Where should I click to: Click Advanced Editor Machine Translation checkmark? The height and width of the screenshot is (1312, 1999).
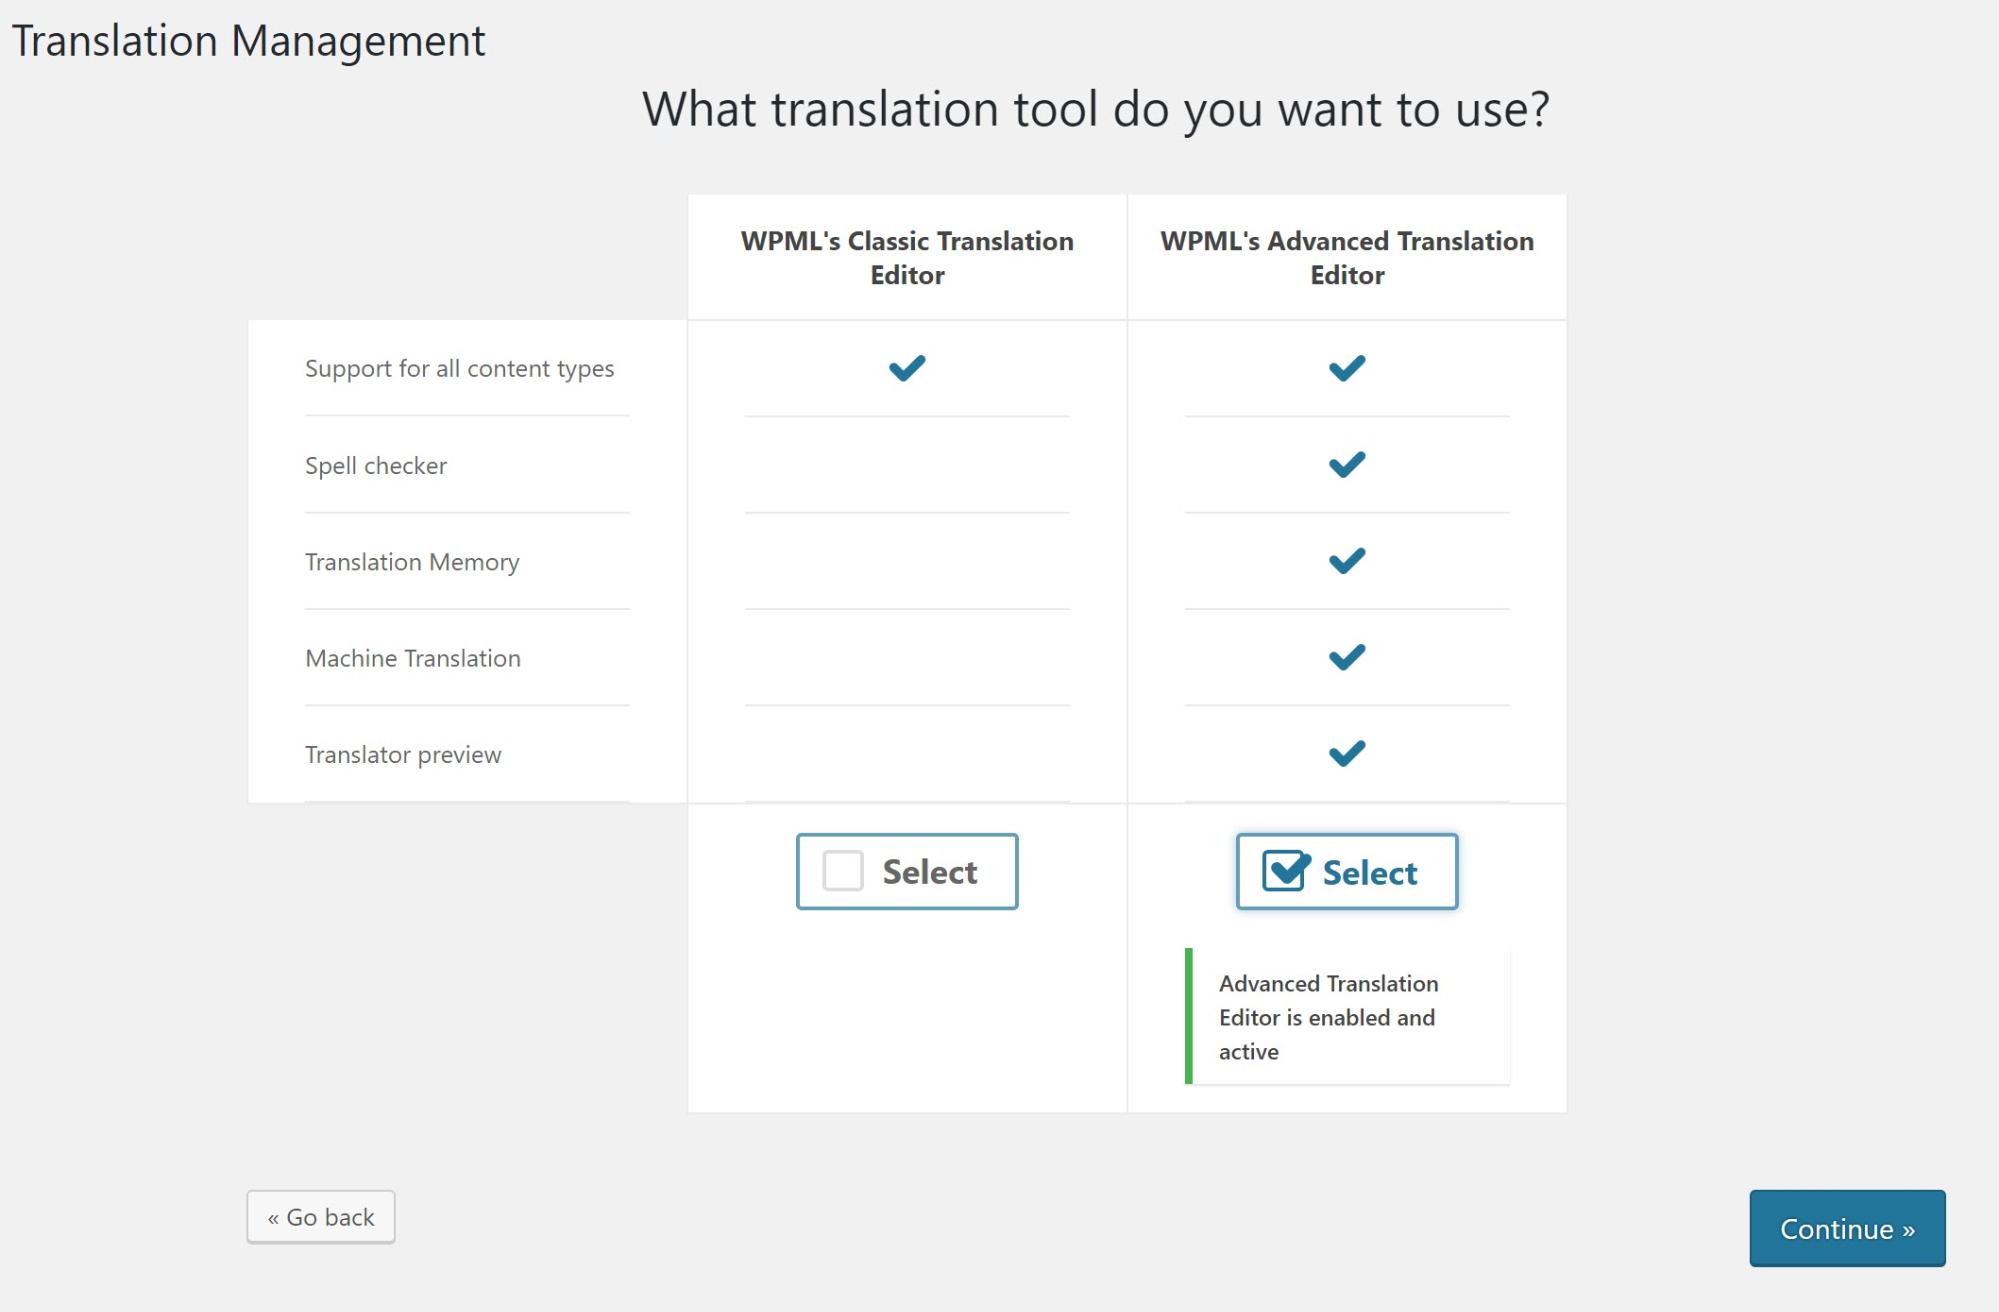tap(1346, 657)
